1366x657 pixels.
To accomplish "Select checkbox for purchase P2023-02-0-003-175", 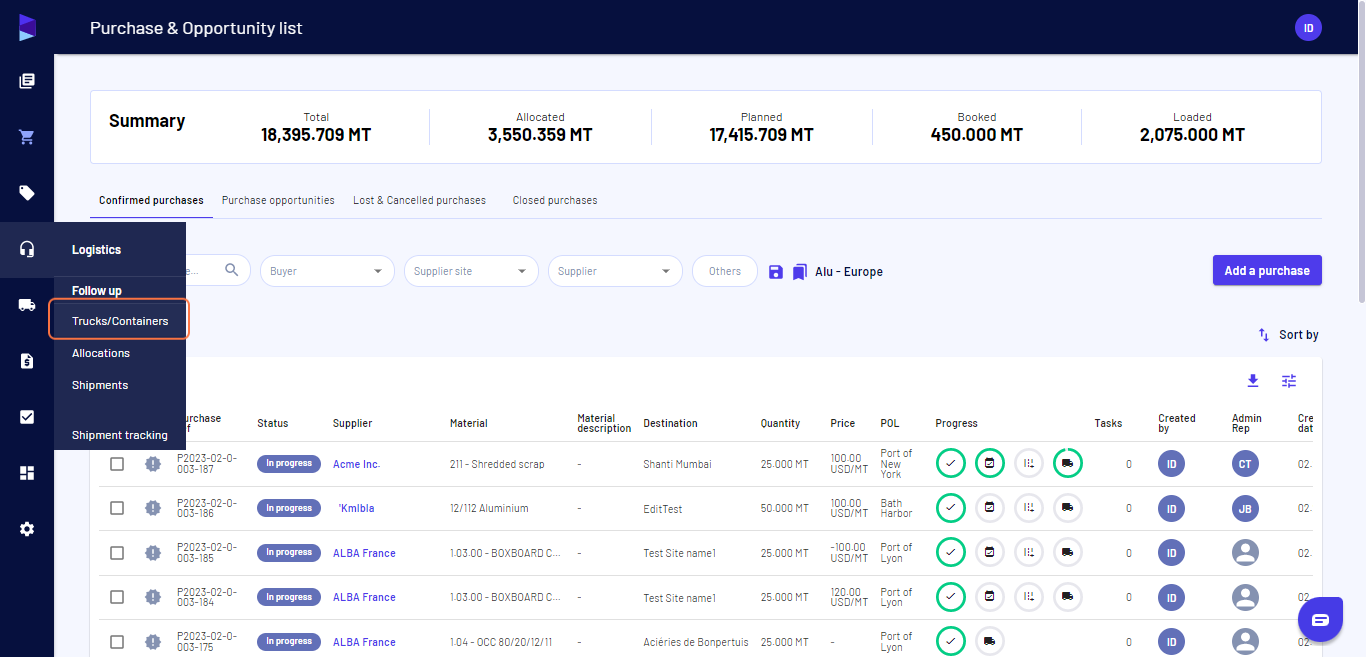I will [117, 642].
